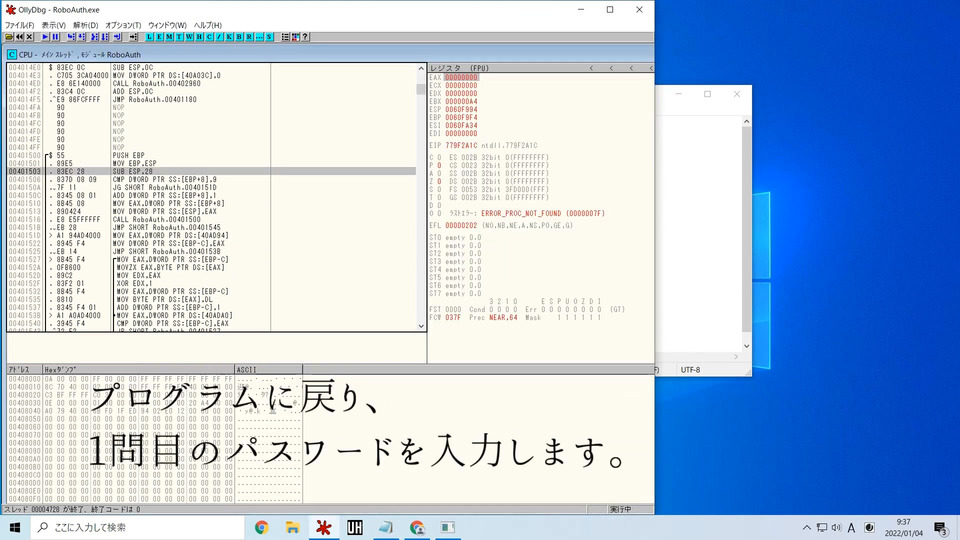Show Call stack with K icon
Viewport: 960px width, 540px height.
click(x=229, y=37)
